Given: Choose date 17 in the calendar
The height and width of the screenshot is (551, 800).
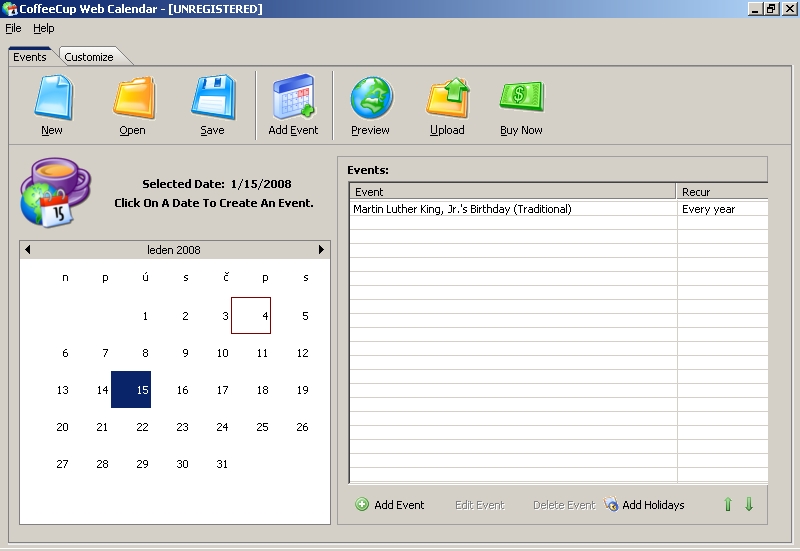Looking at the screenshot, I should click(x=222, y=390).
